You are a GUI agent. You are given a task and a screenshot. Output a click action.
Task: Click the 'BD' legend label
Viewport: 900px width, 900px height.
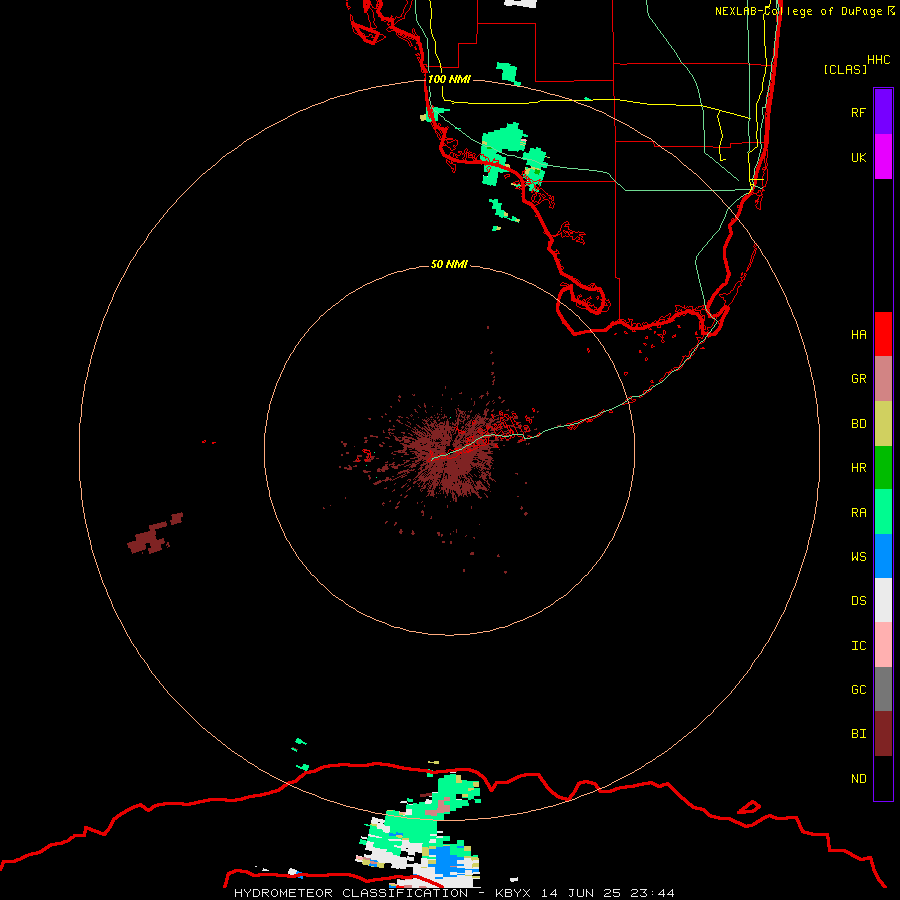pos(858,424)
